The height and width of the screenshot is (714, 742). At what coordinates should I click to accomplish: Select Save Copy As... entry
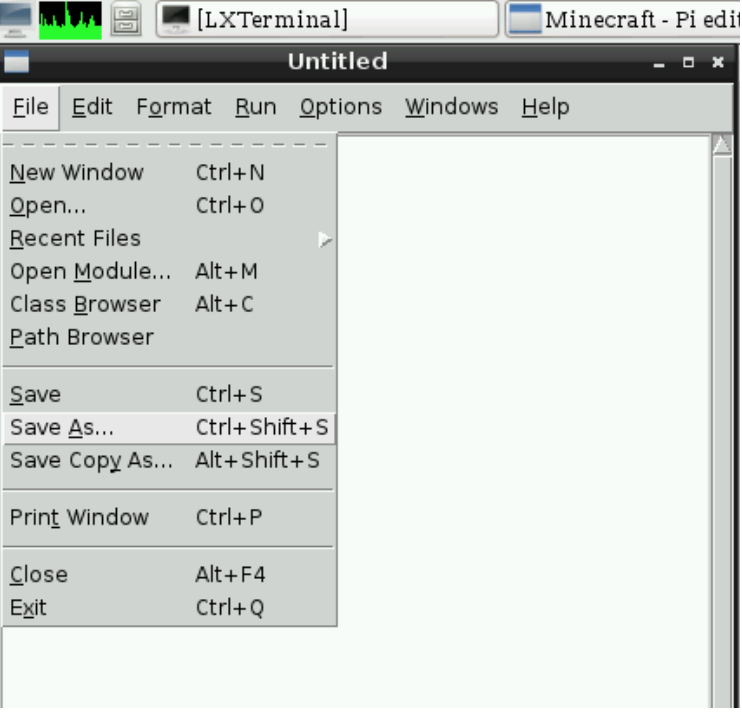point(169,461)
